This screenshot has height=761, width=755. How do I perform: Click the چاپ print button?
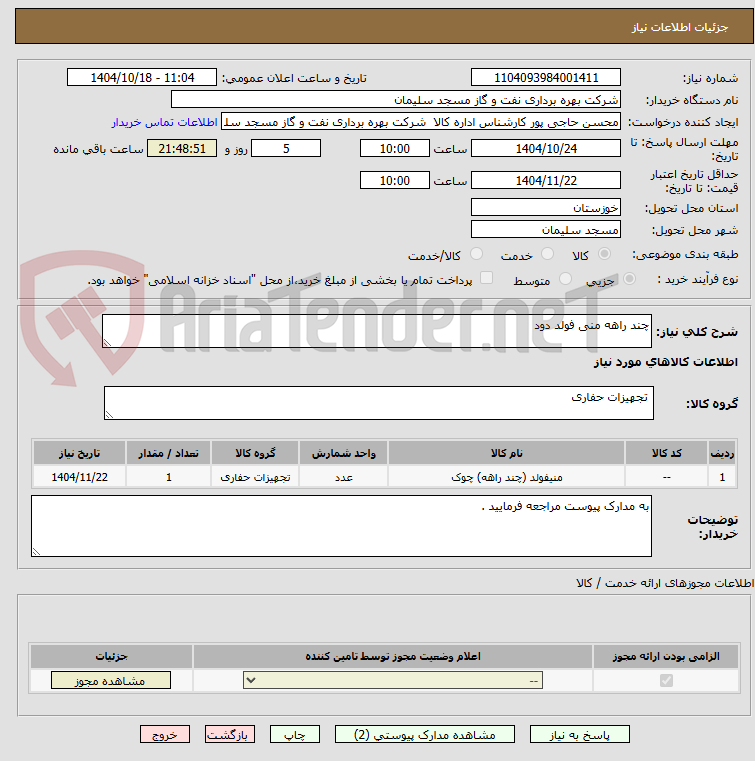[x=295, y=734]
